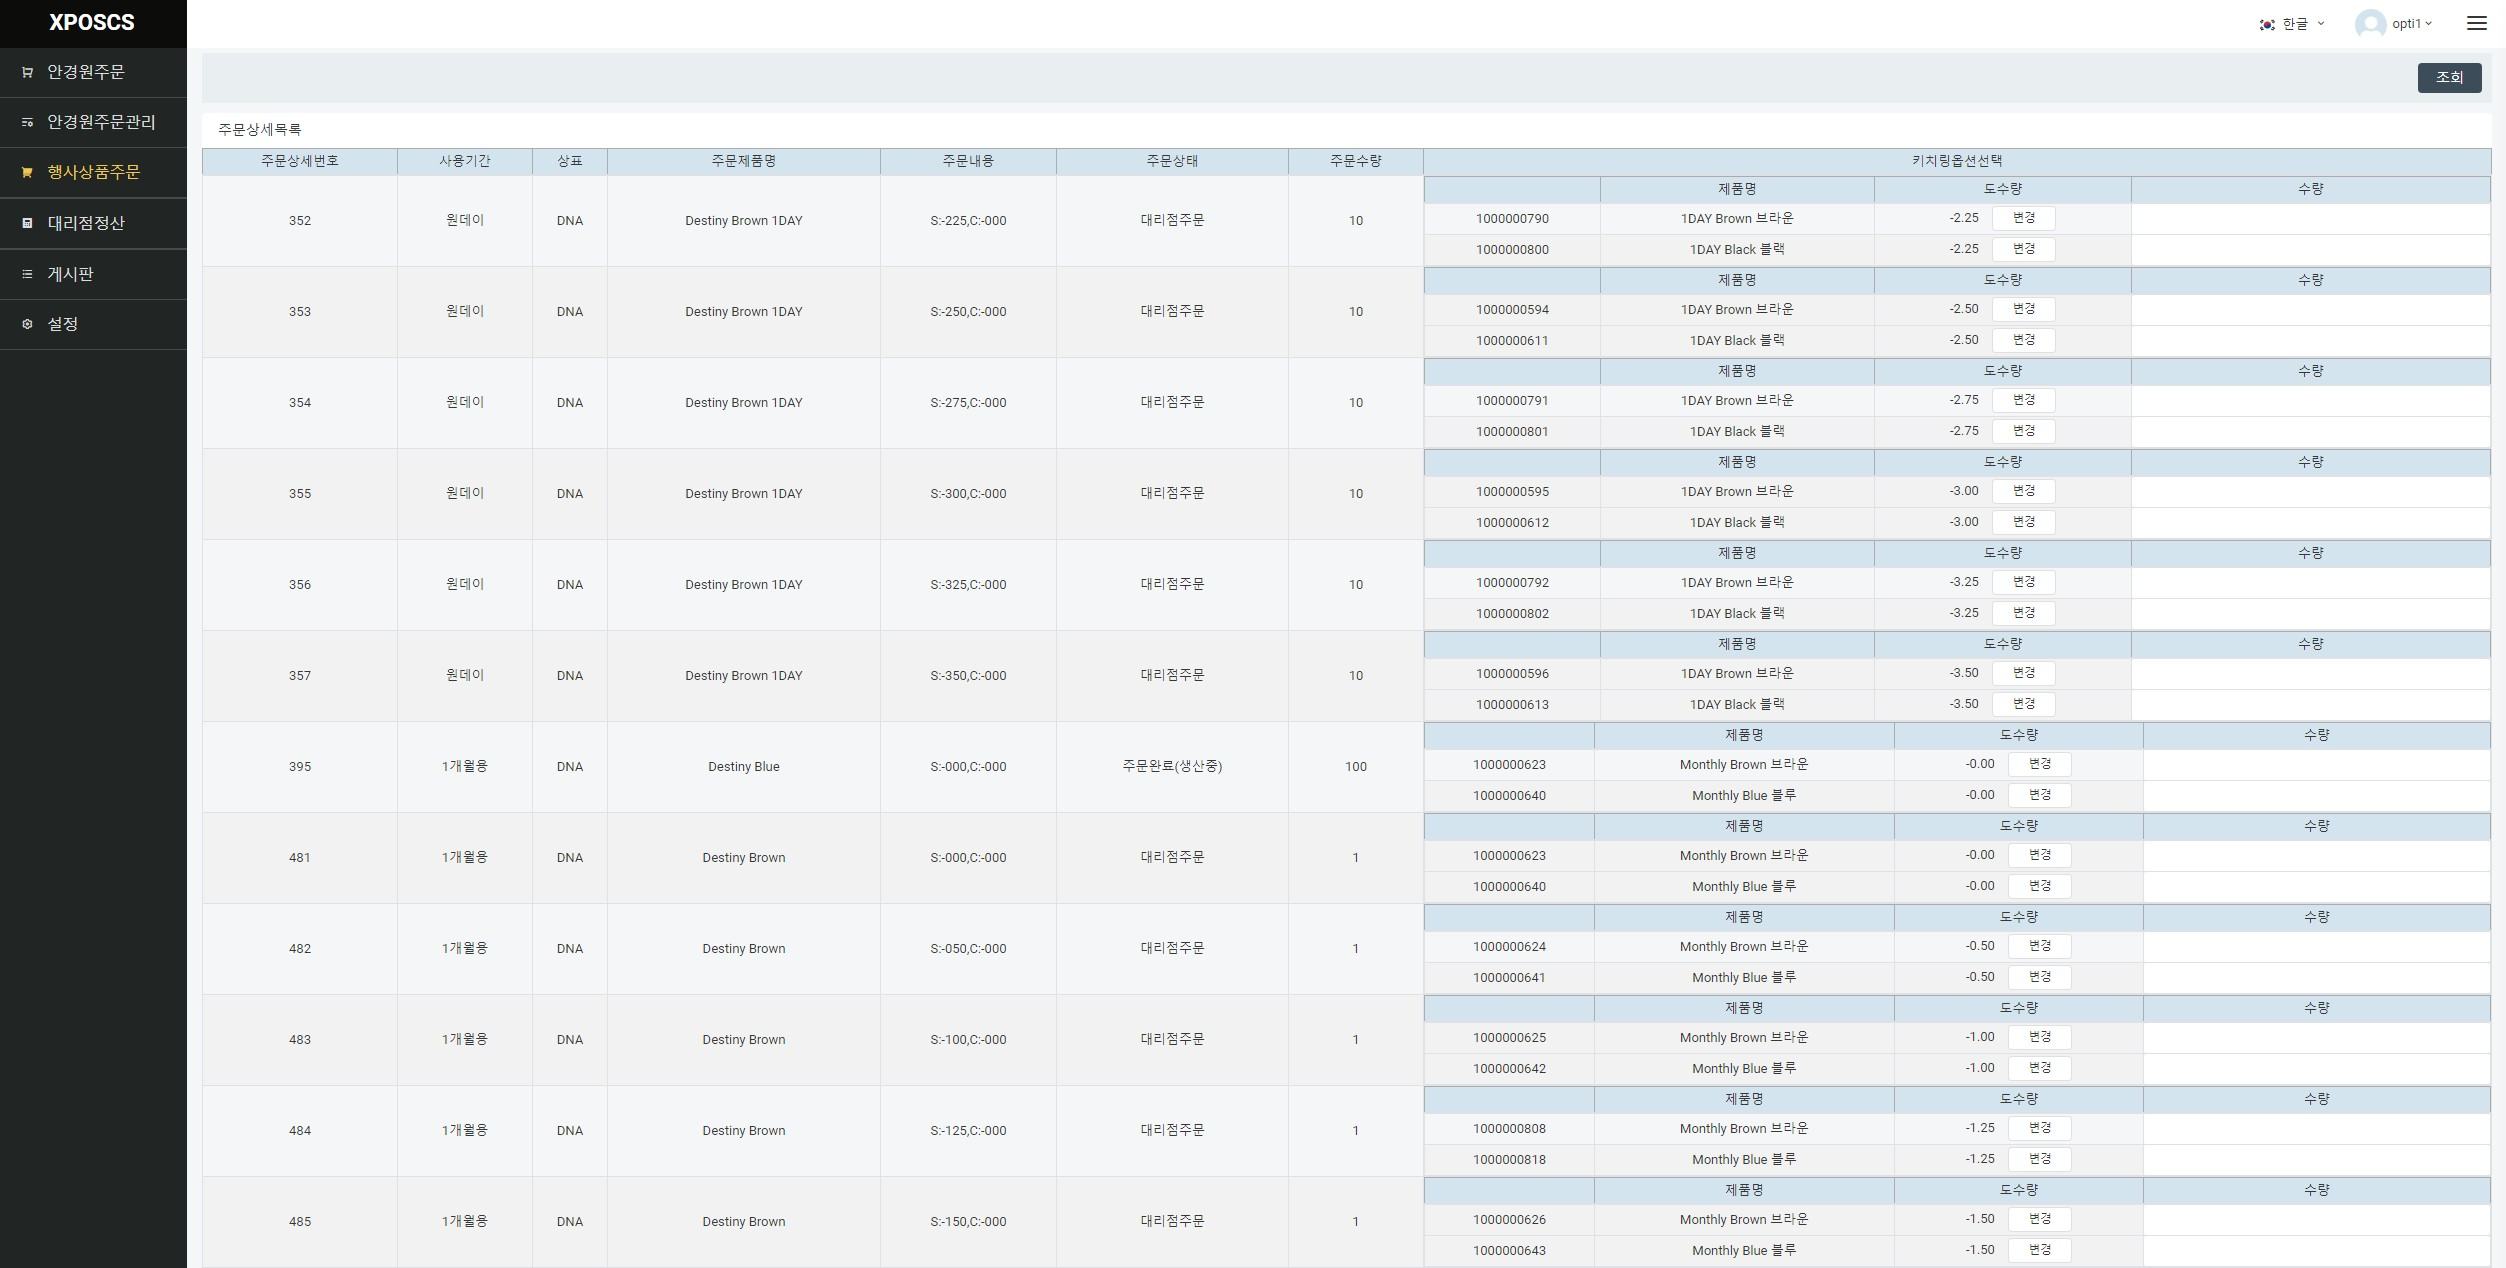Click the XPOSCS logo
2506x1268 pixels.
click(x=92, y=22)
